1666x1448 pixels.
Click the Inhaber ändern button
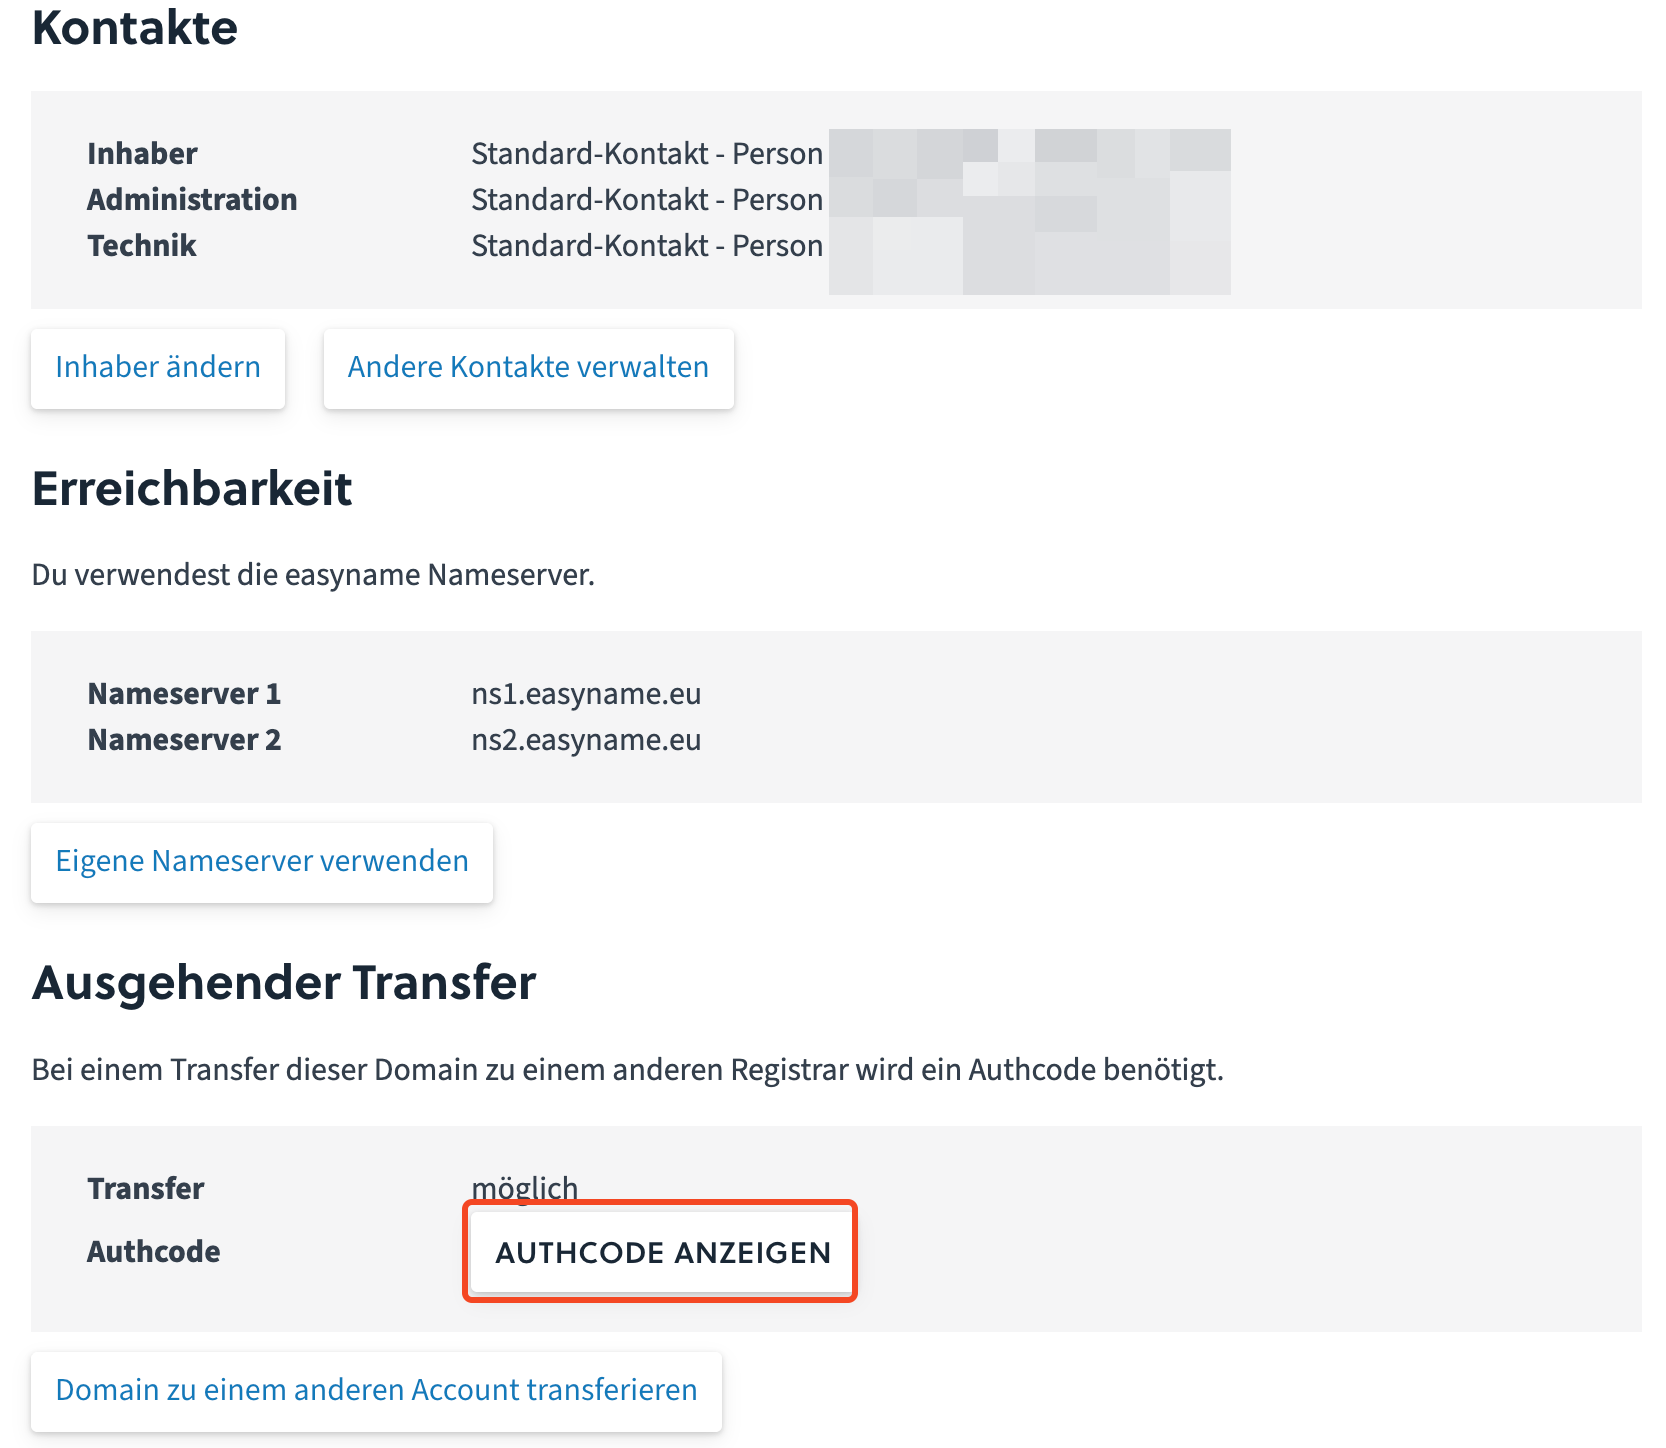click(x=158, y=368)
